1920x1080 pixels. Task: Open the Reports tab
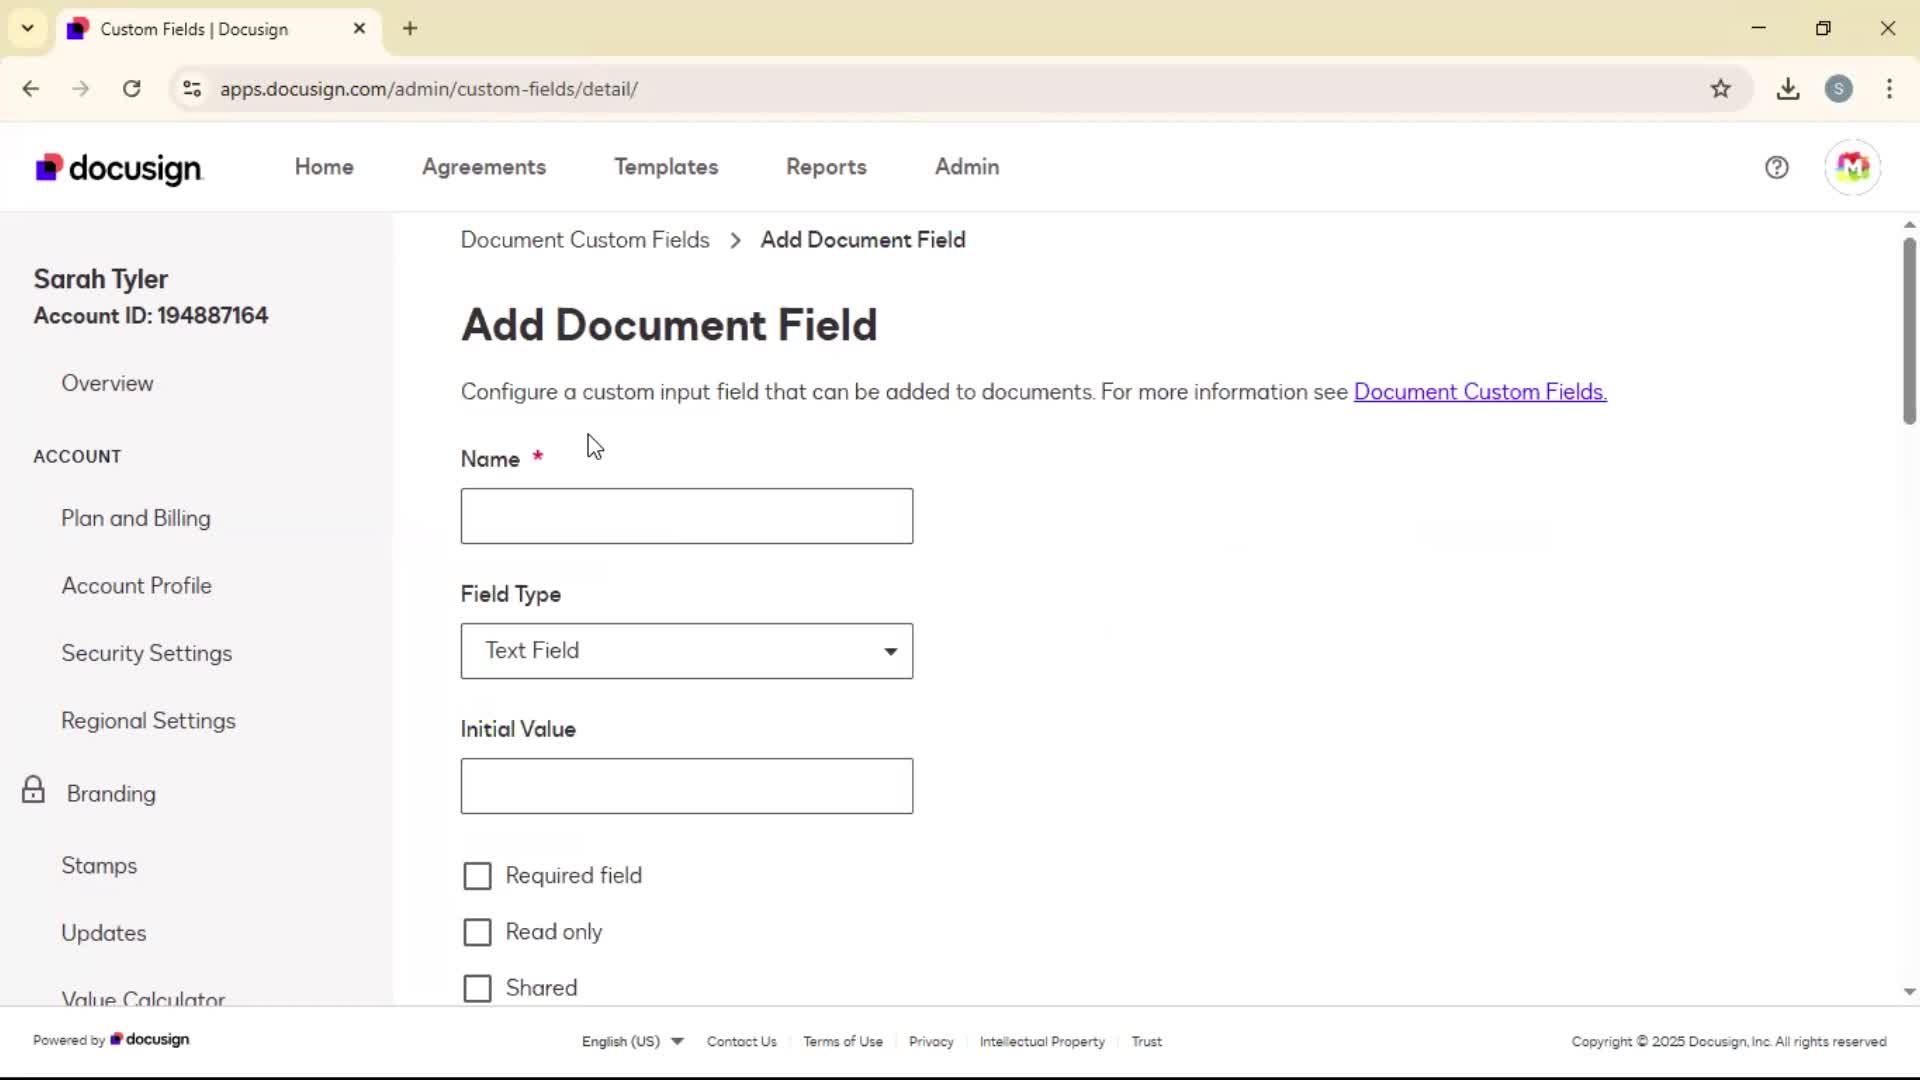click(826, 167)
